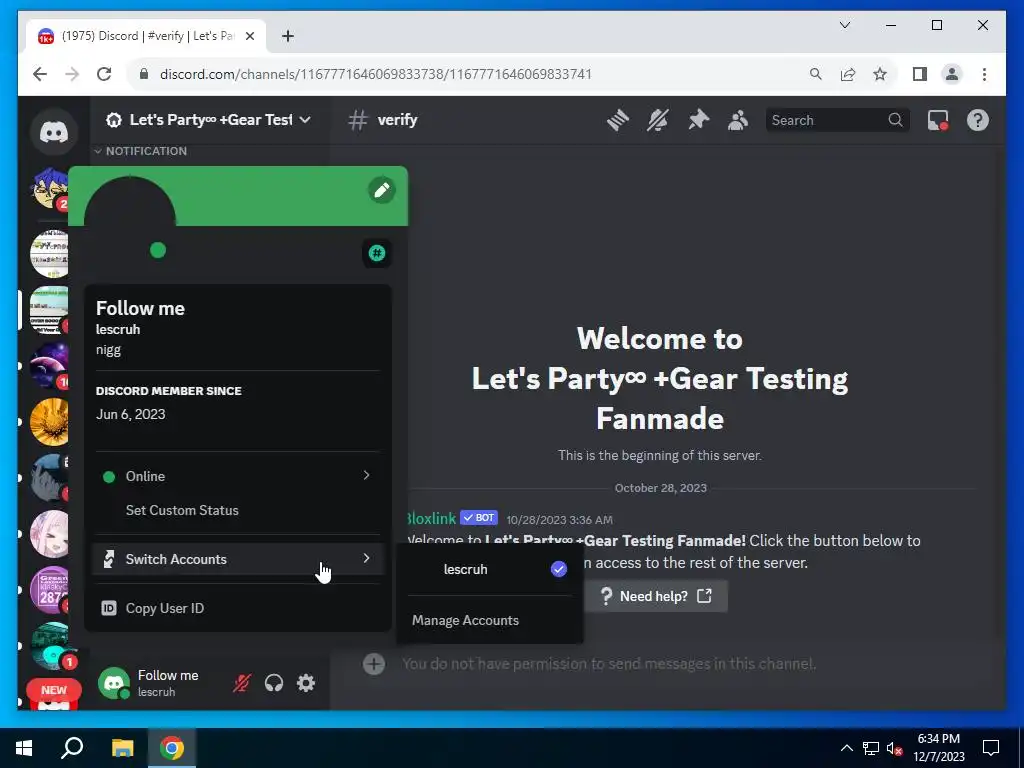Click the pencil edit profile icon
This screenshot has height=768, width=1024.
click(381, 190)
